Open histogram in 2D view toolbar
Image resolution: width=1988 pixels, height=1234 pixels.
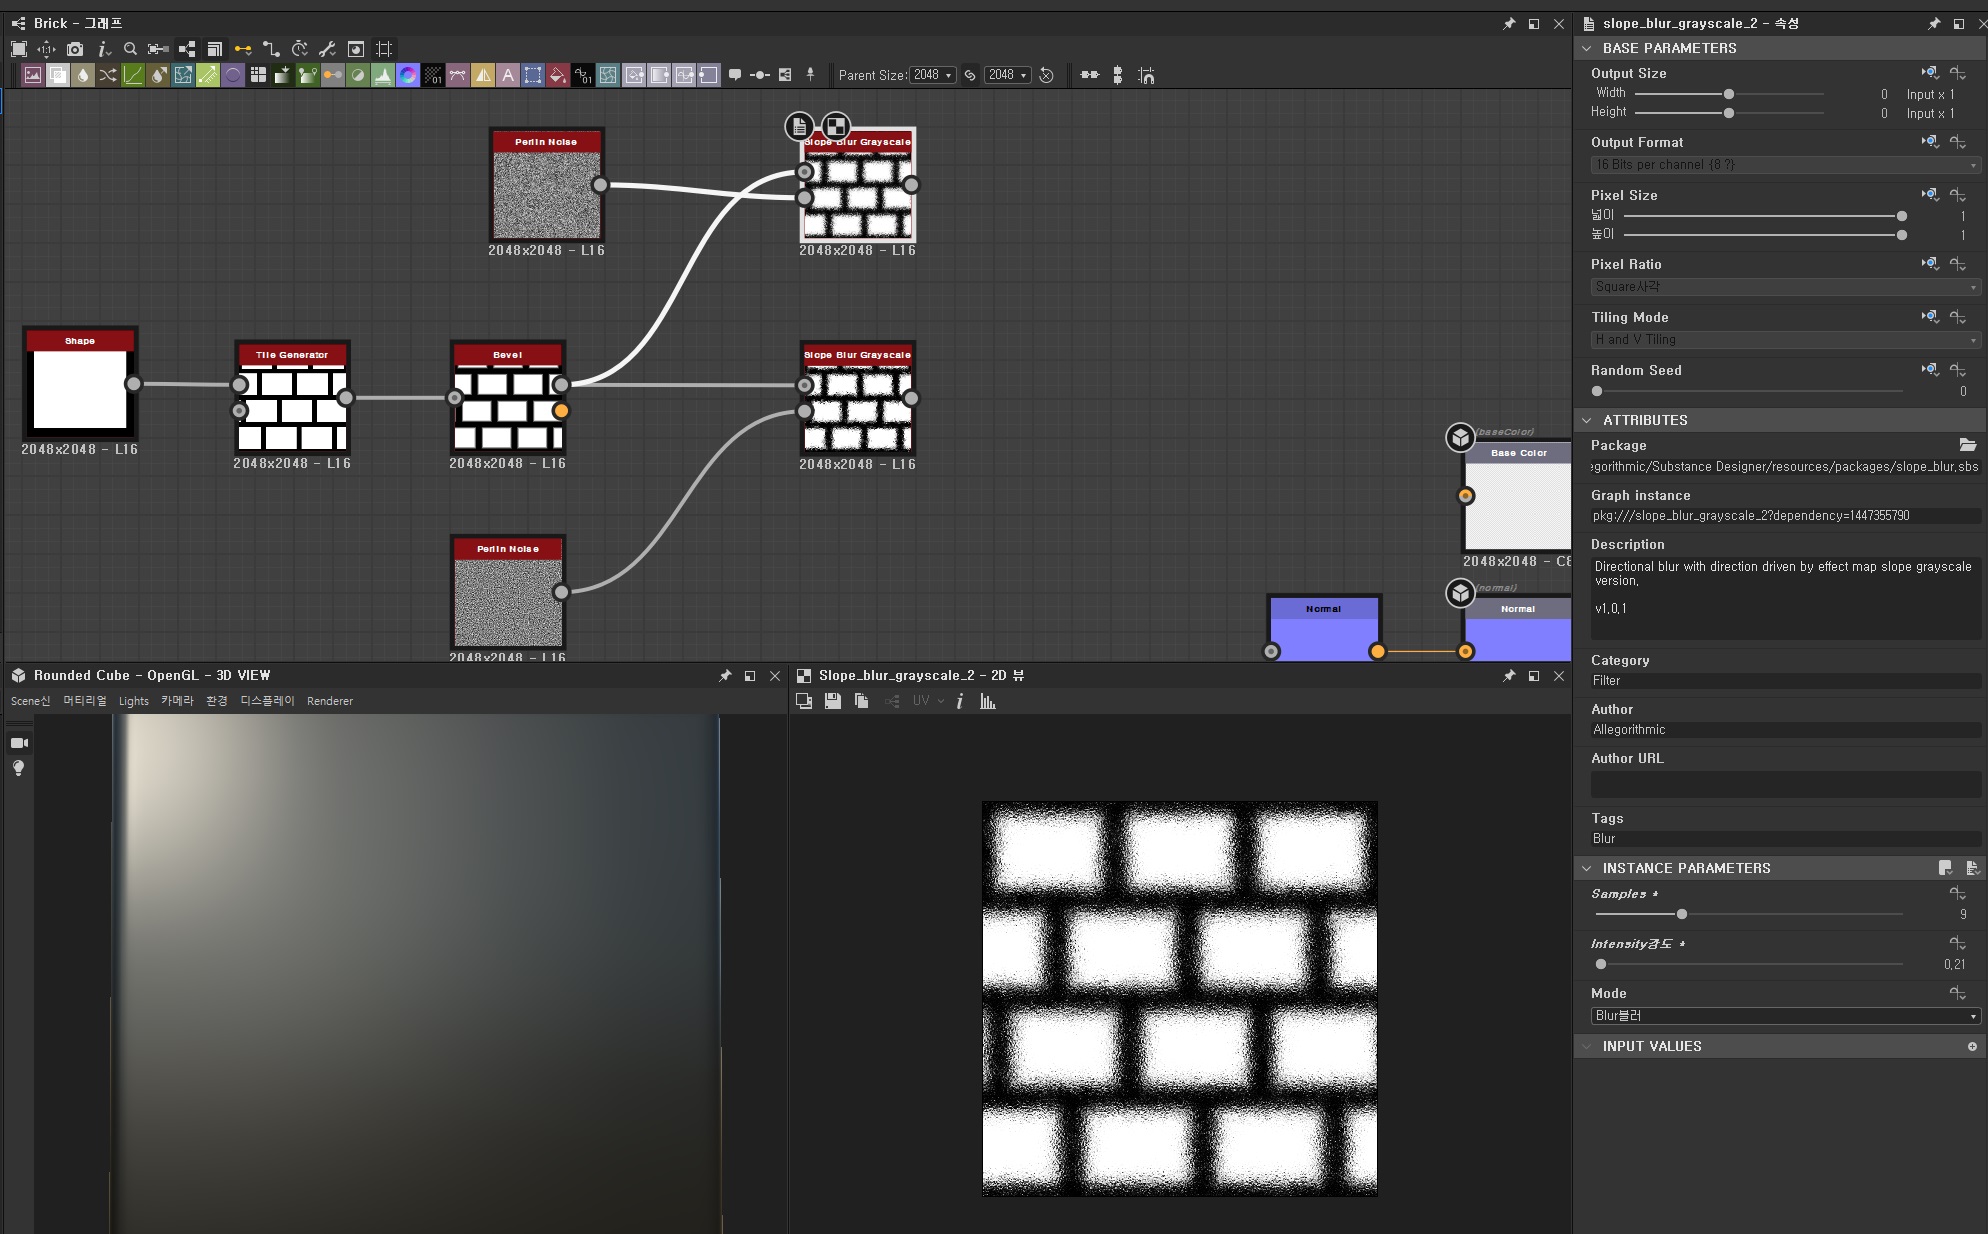[988, 702]
